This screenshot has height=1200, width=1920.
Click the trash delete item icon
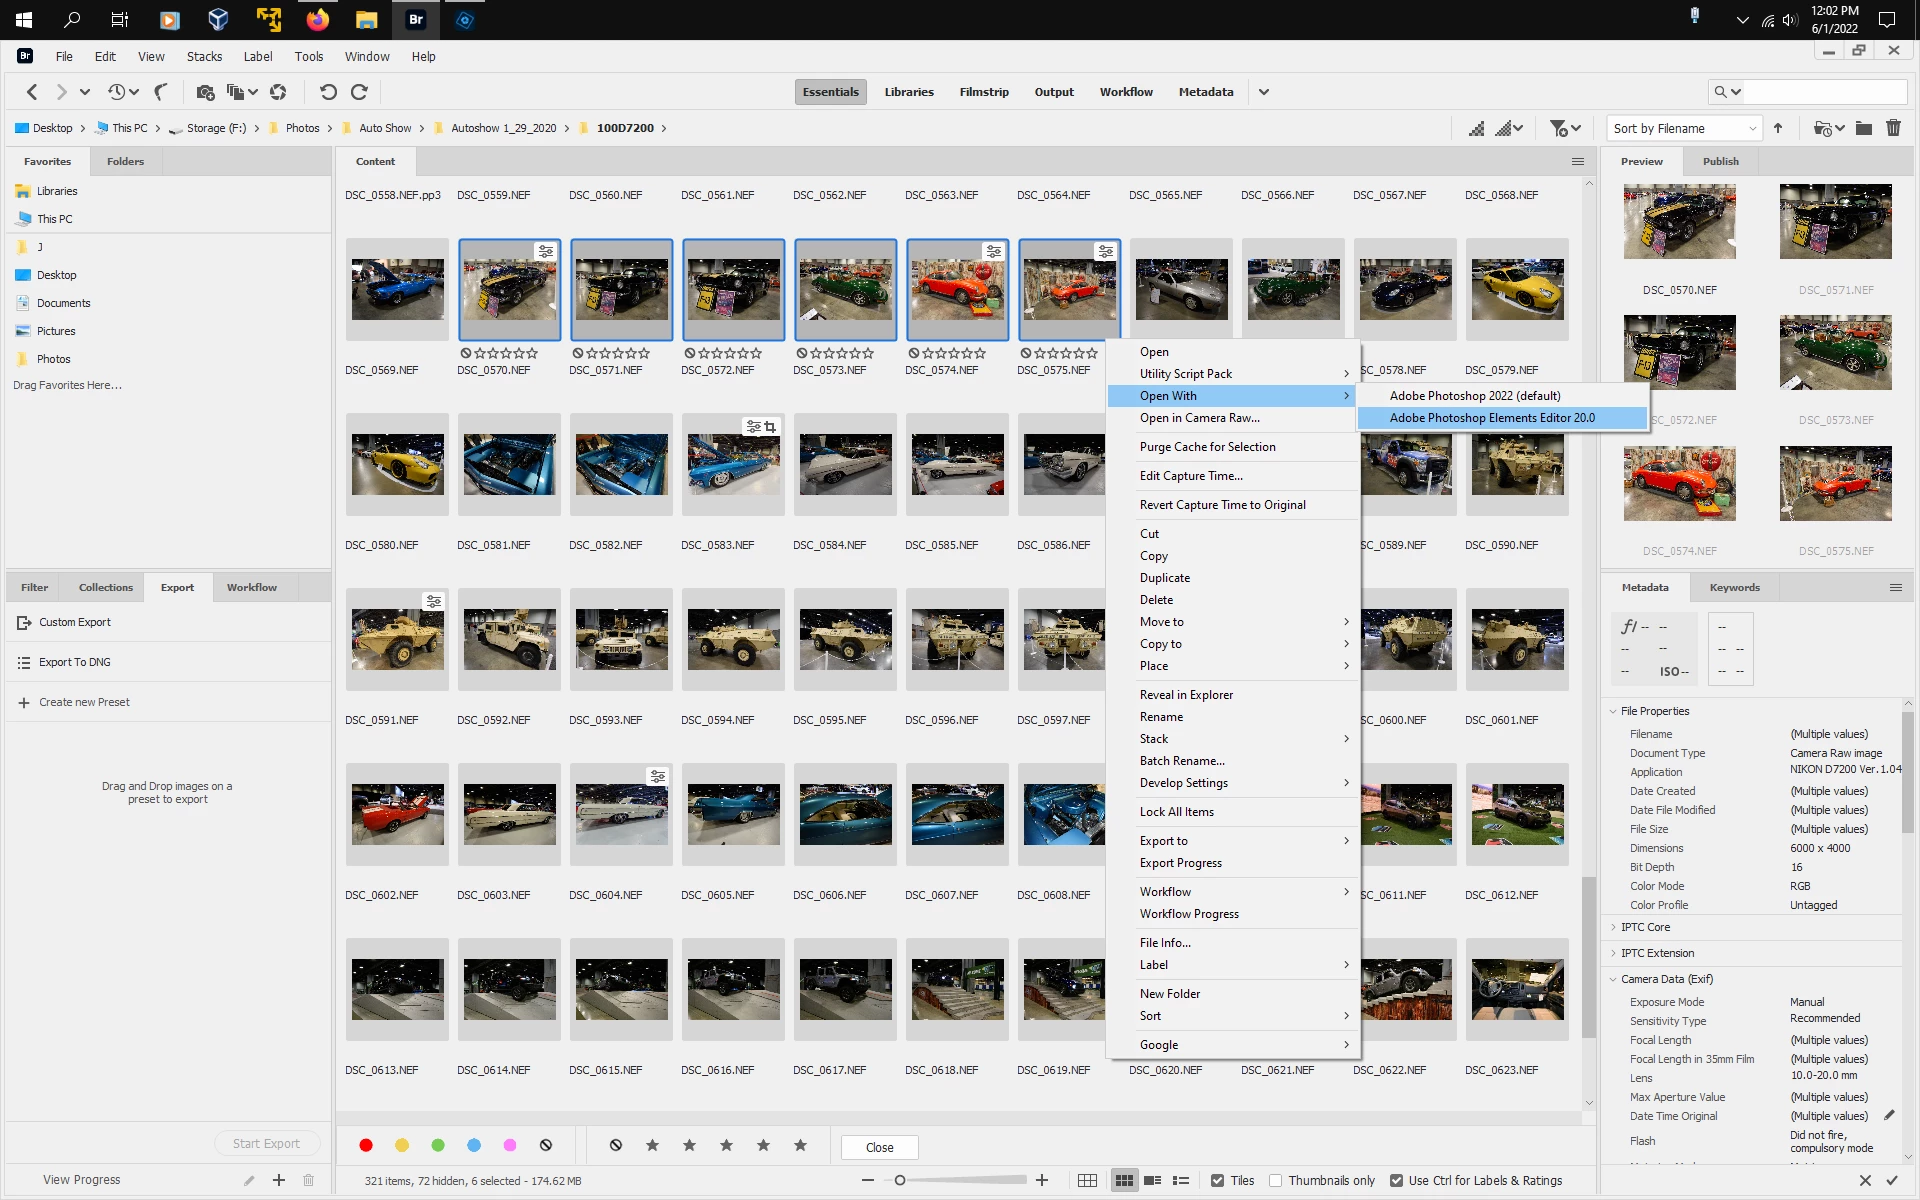(x=1893, y=128)
